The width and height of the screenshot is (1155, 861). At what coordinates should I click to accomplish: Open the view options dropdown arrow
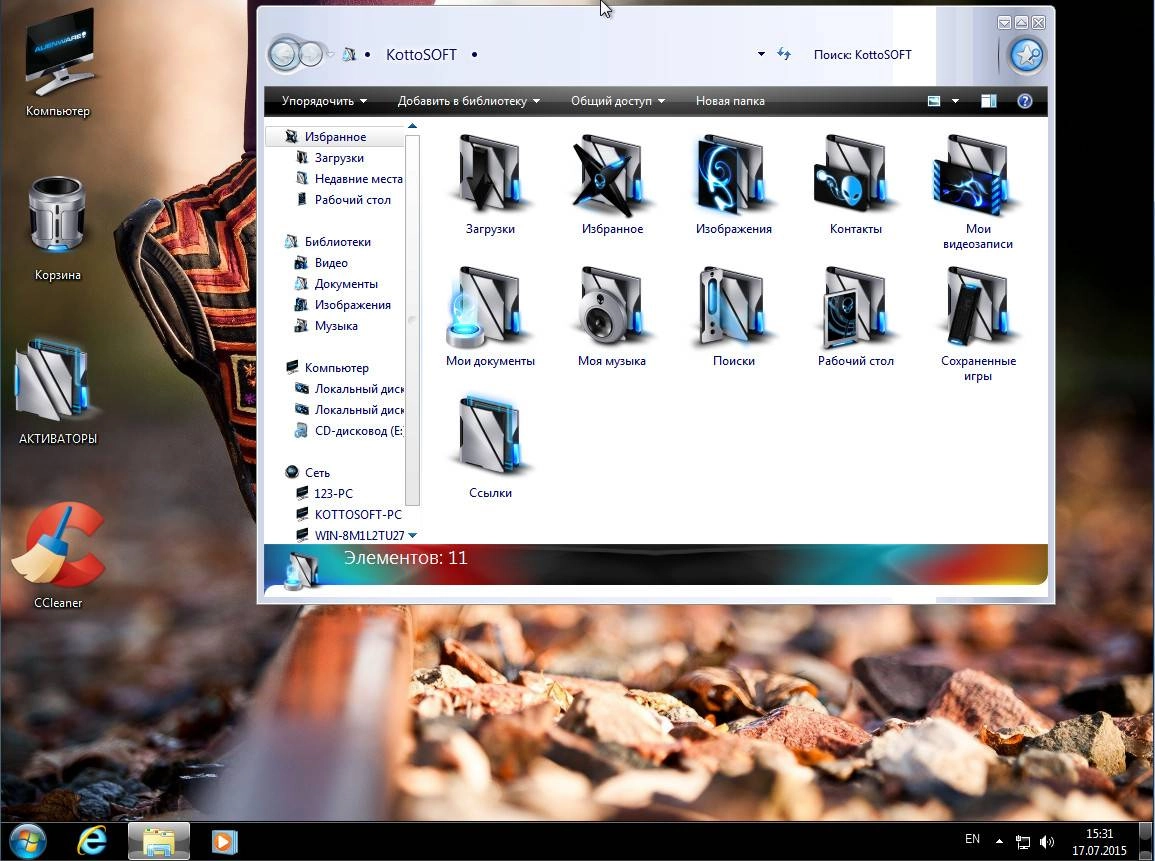(955, 101)
